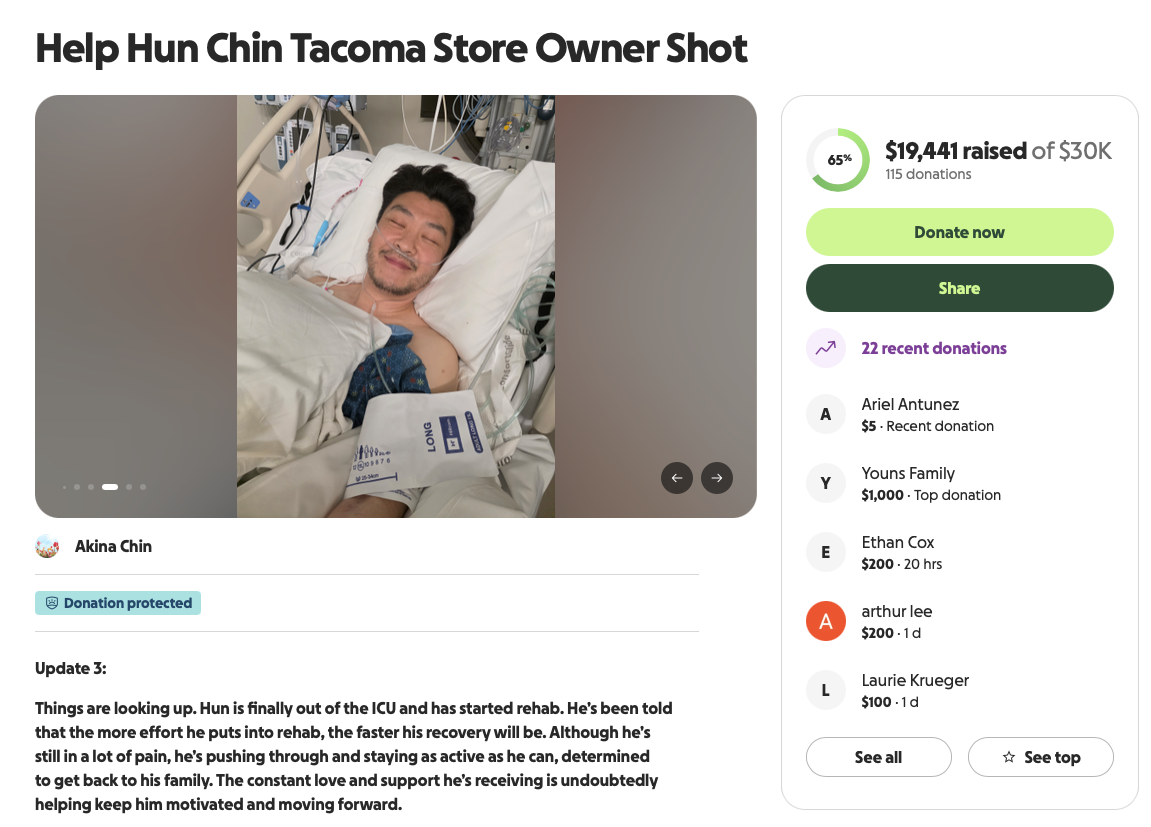1151x827 pixels.
Task: Click Laurie Krueger's donor avatar
Action: pos(826,690)
